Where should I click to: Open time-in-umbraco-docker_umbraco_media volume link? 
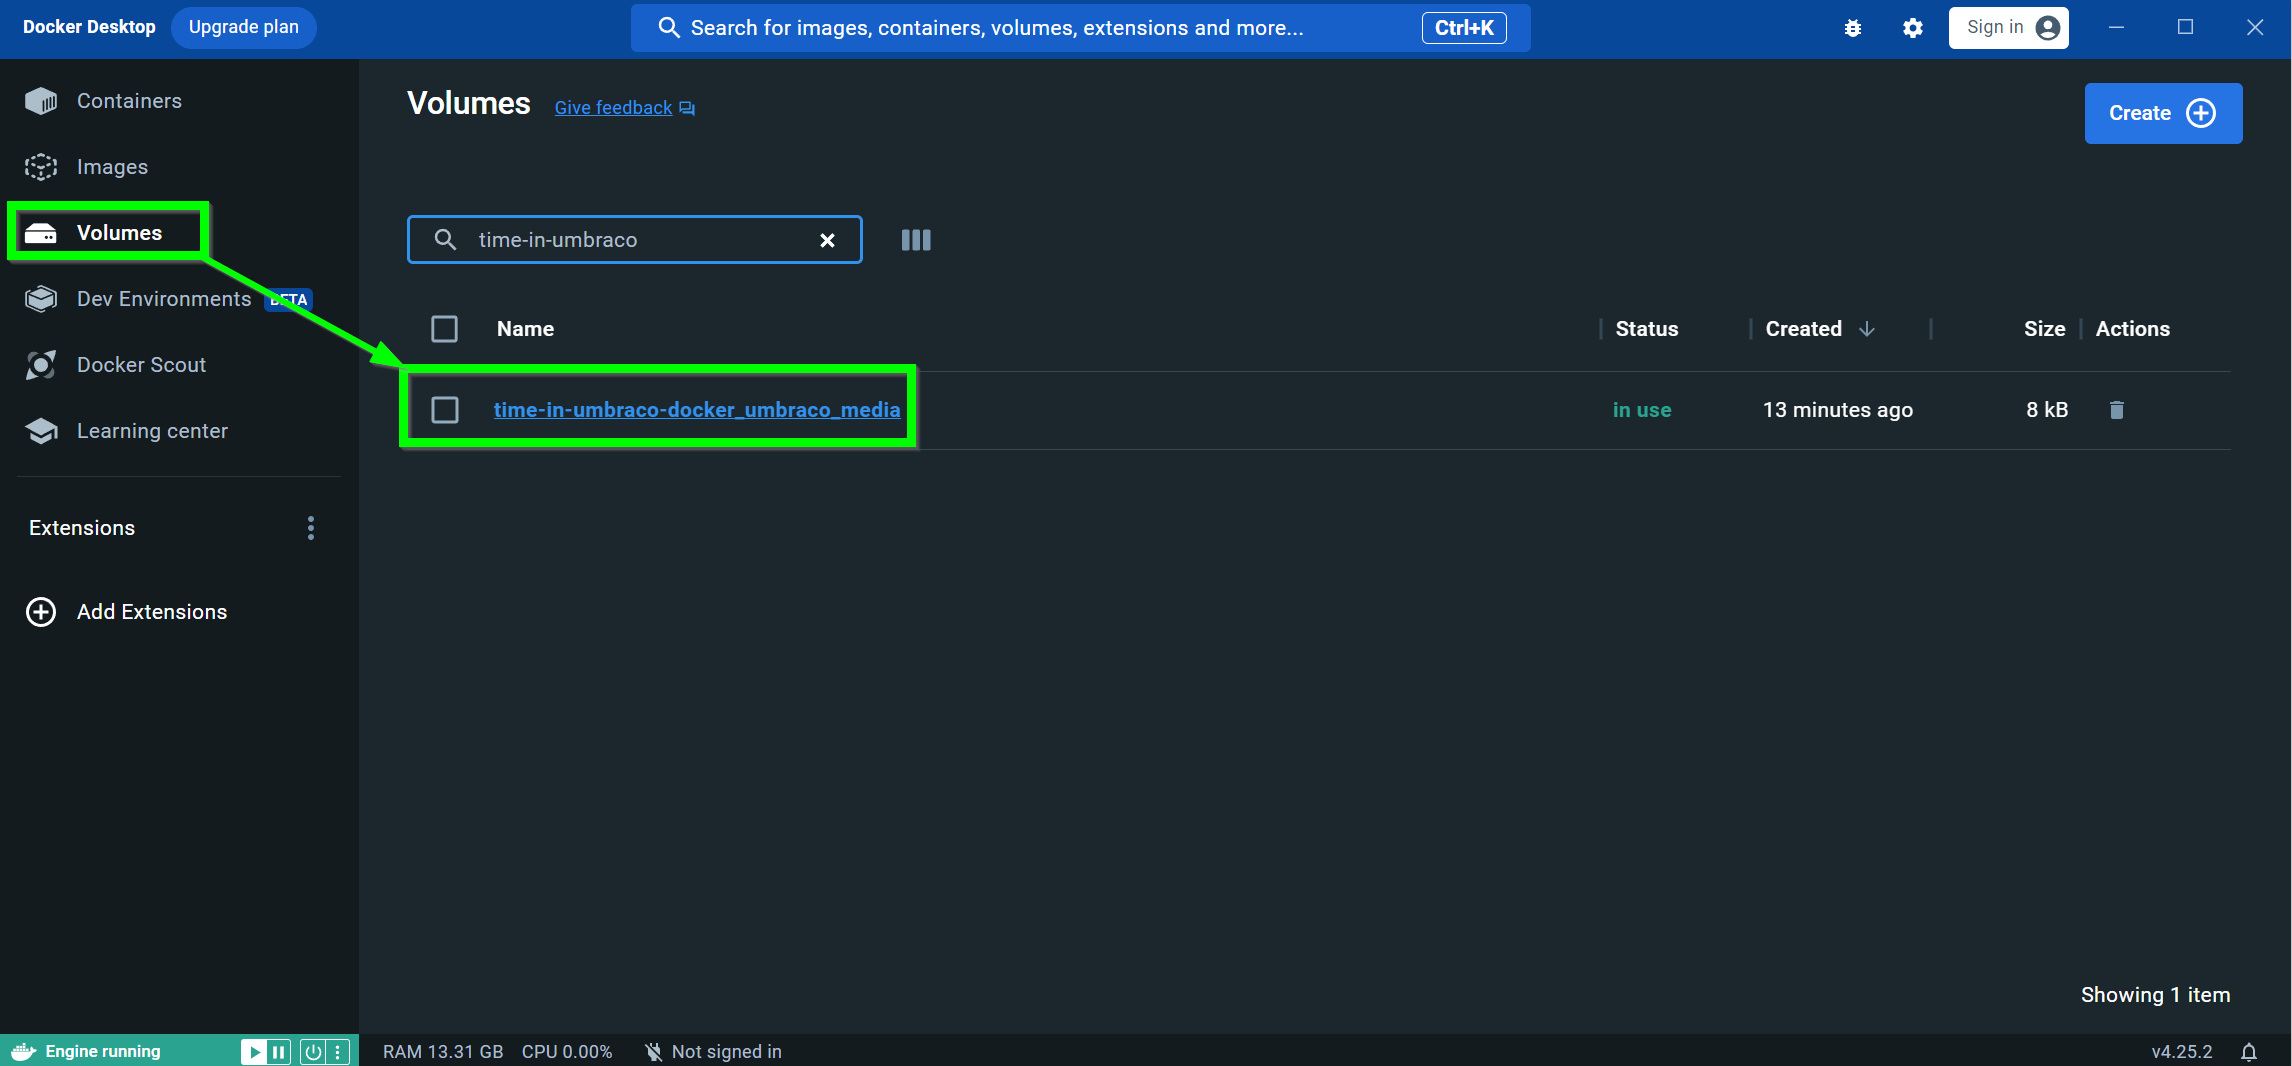[x=697, y=410]
